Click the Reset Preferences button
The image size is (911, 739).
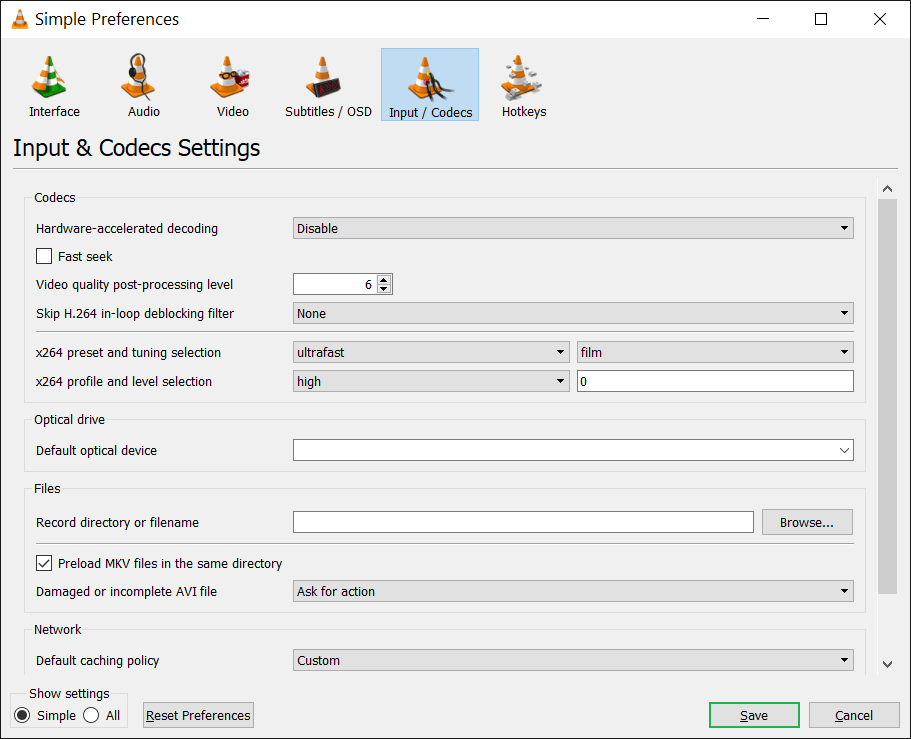pyautogui.click(x=197, y=715)
